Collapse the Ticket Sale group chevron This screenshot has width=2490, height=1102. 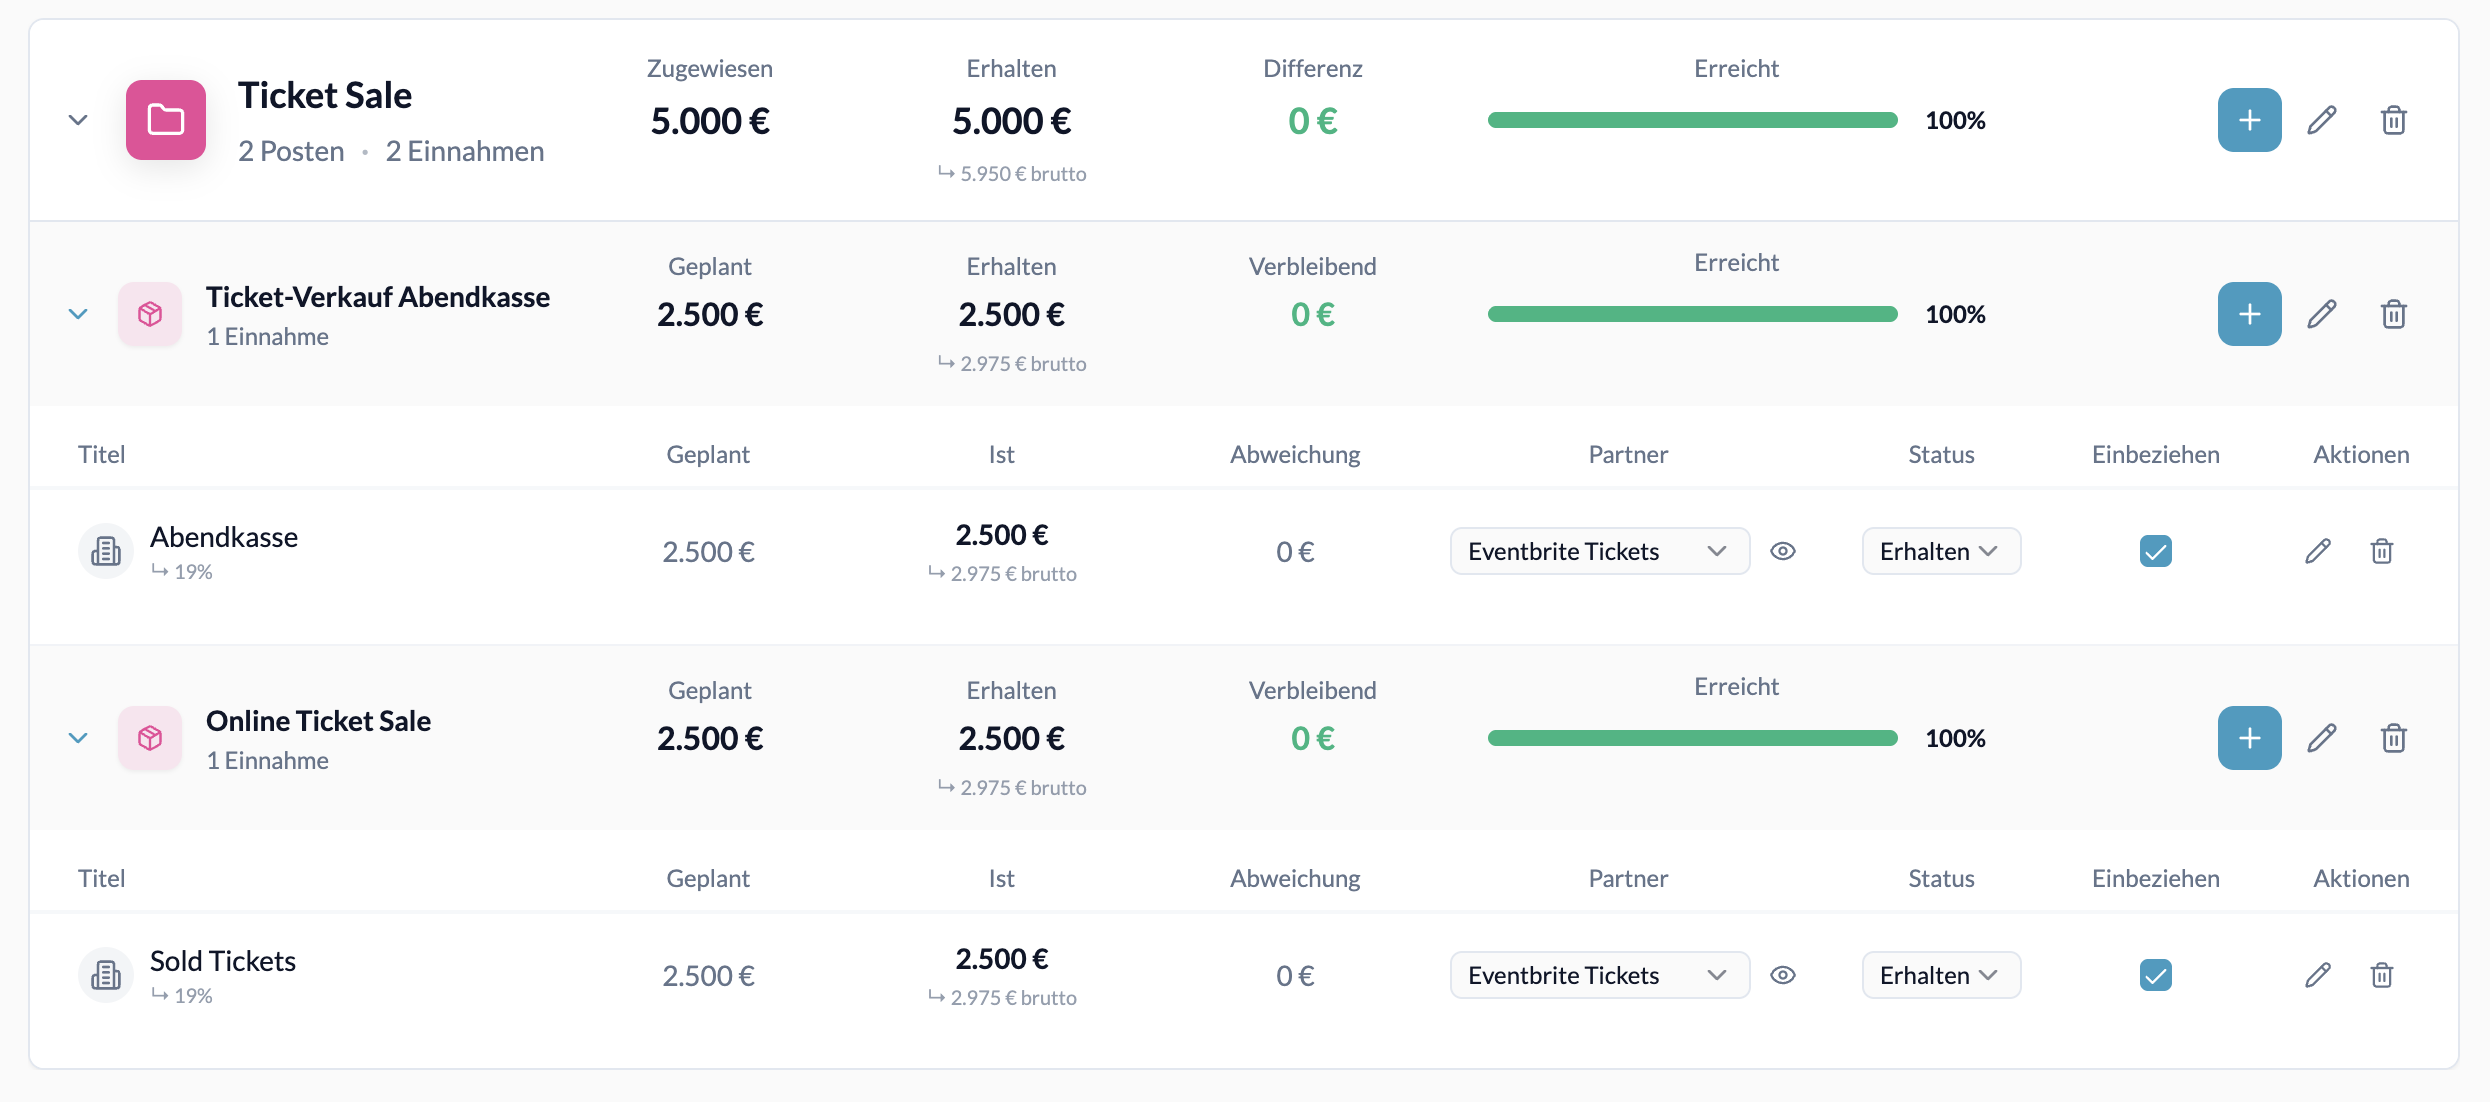coord(78,119)
